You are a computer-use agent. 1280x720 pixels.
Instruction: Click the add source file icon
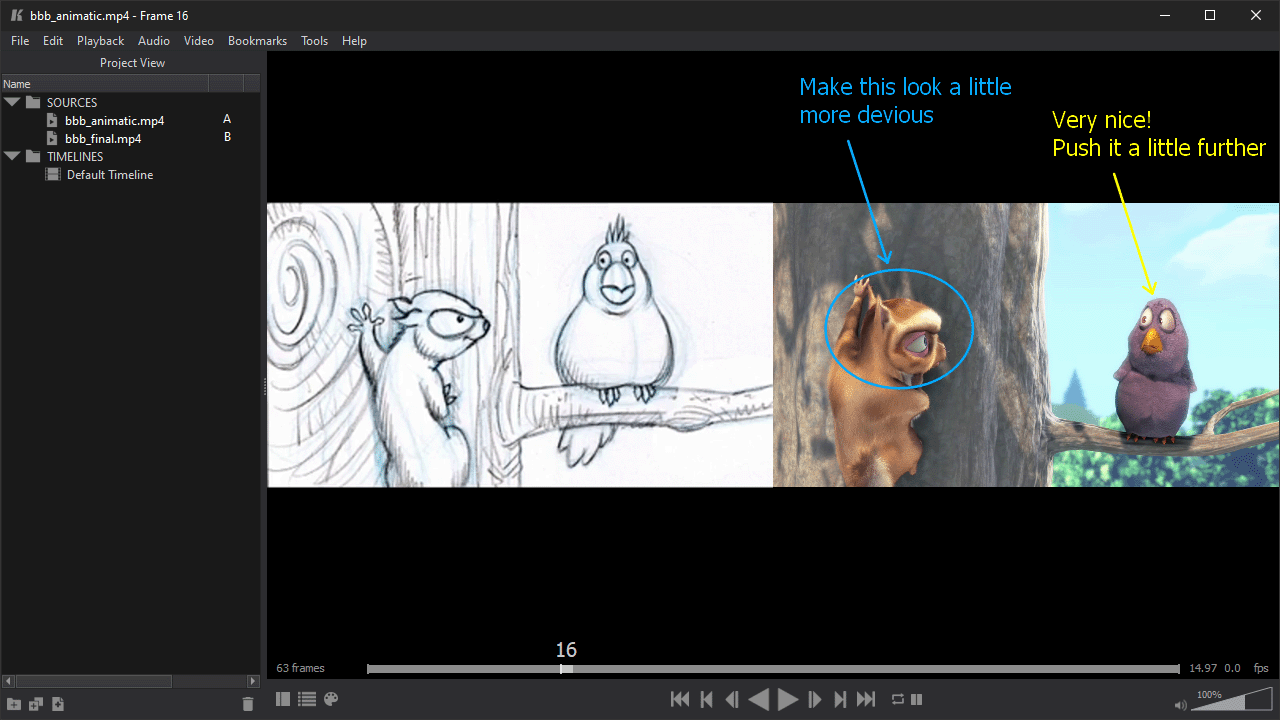(x=58, y=704)
